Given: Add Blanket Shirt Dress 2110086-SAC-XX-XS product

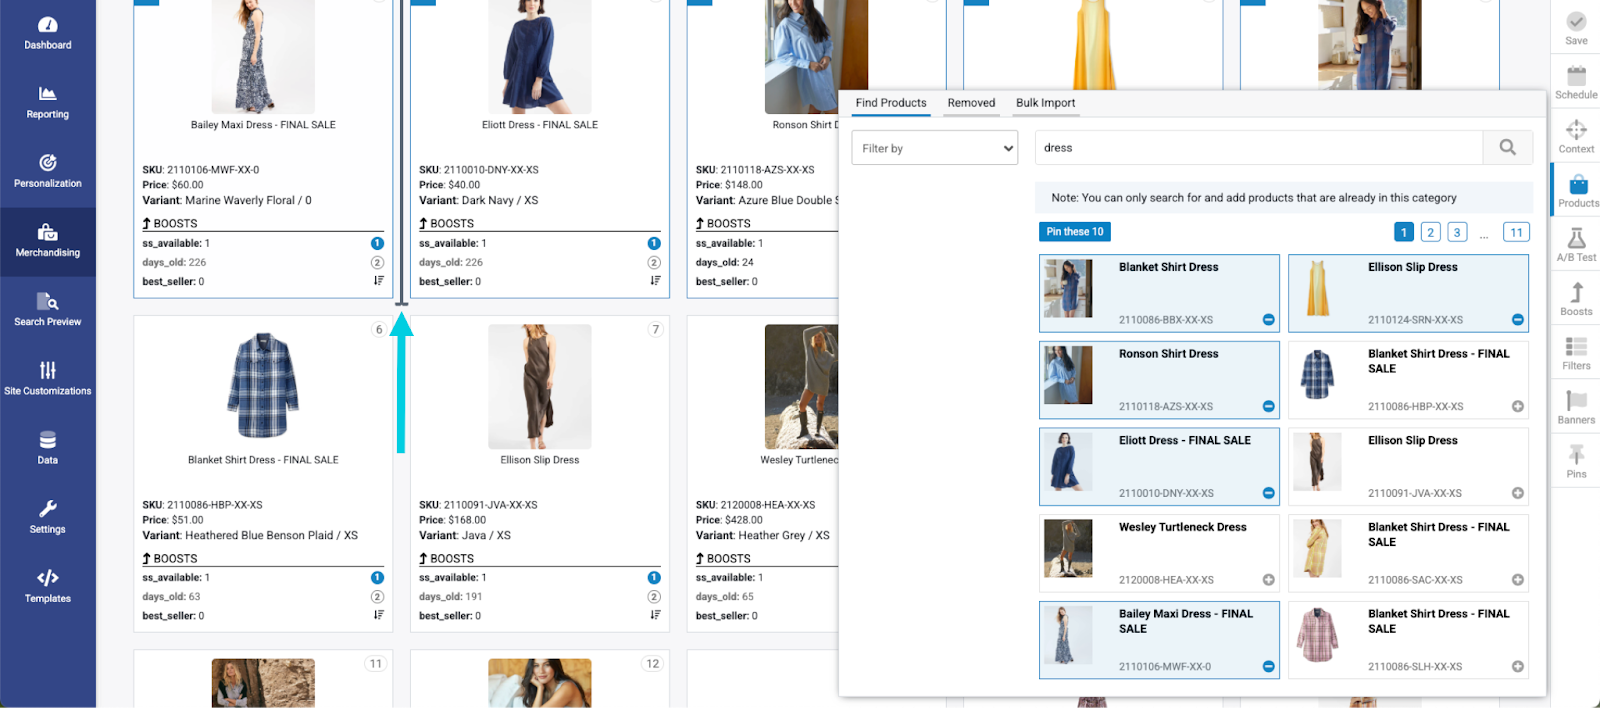Looking at the screenshot, I should (x=1517, y=580).
